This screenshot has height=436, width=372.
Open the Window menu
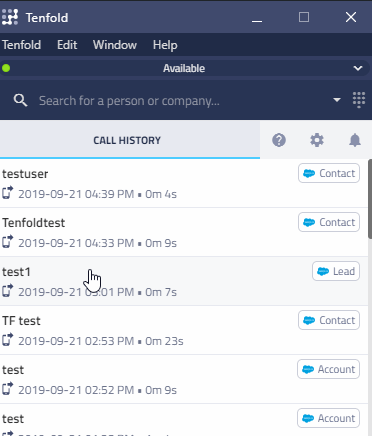tap(115, 45)
